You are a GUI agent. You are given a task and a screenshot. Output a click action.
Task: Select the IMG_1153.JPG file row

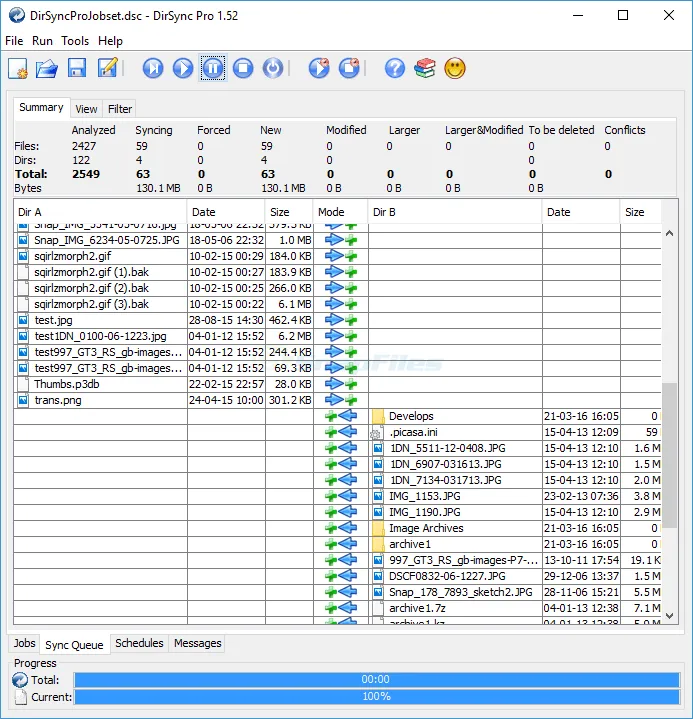[x=337, y=496]
